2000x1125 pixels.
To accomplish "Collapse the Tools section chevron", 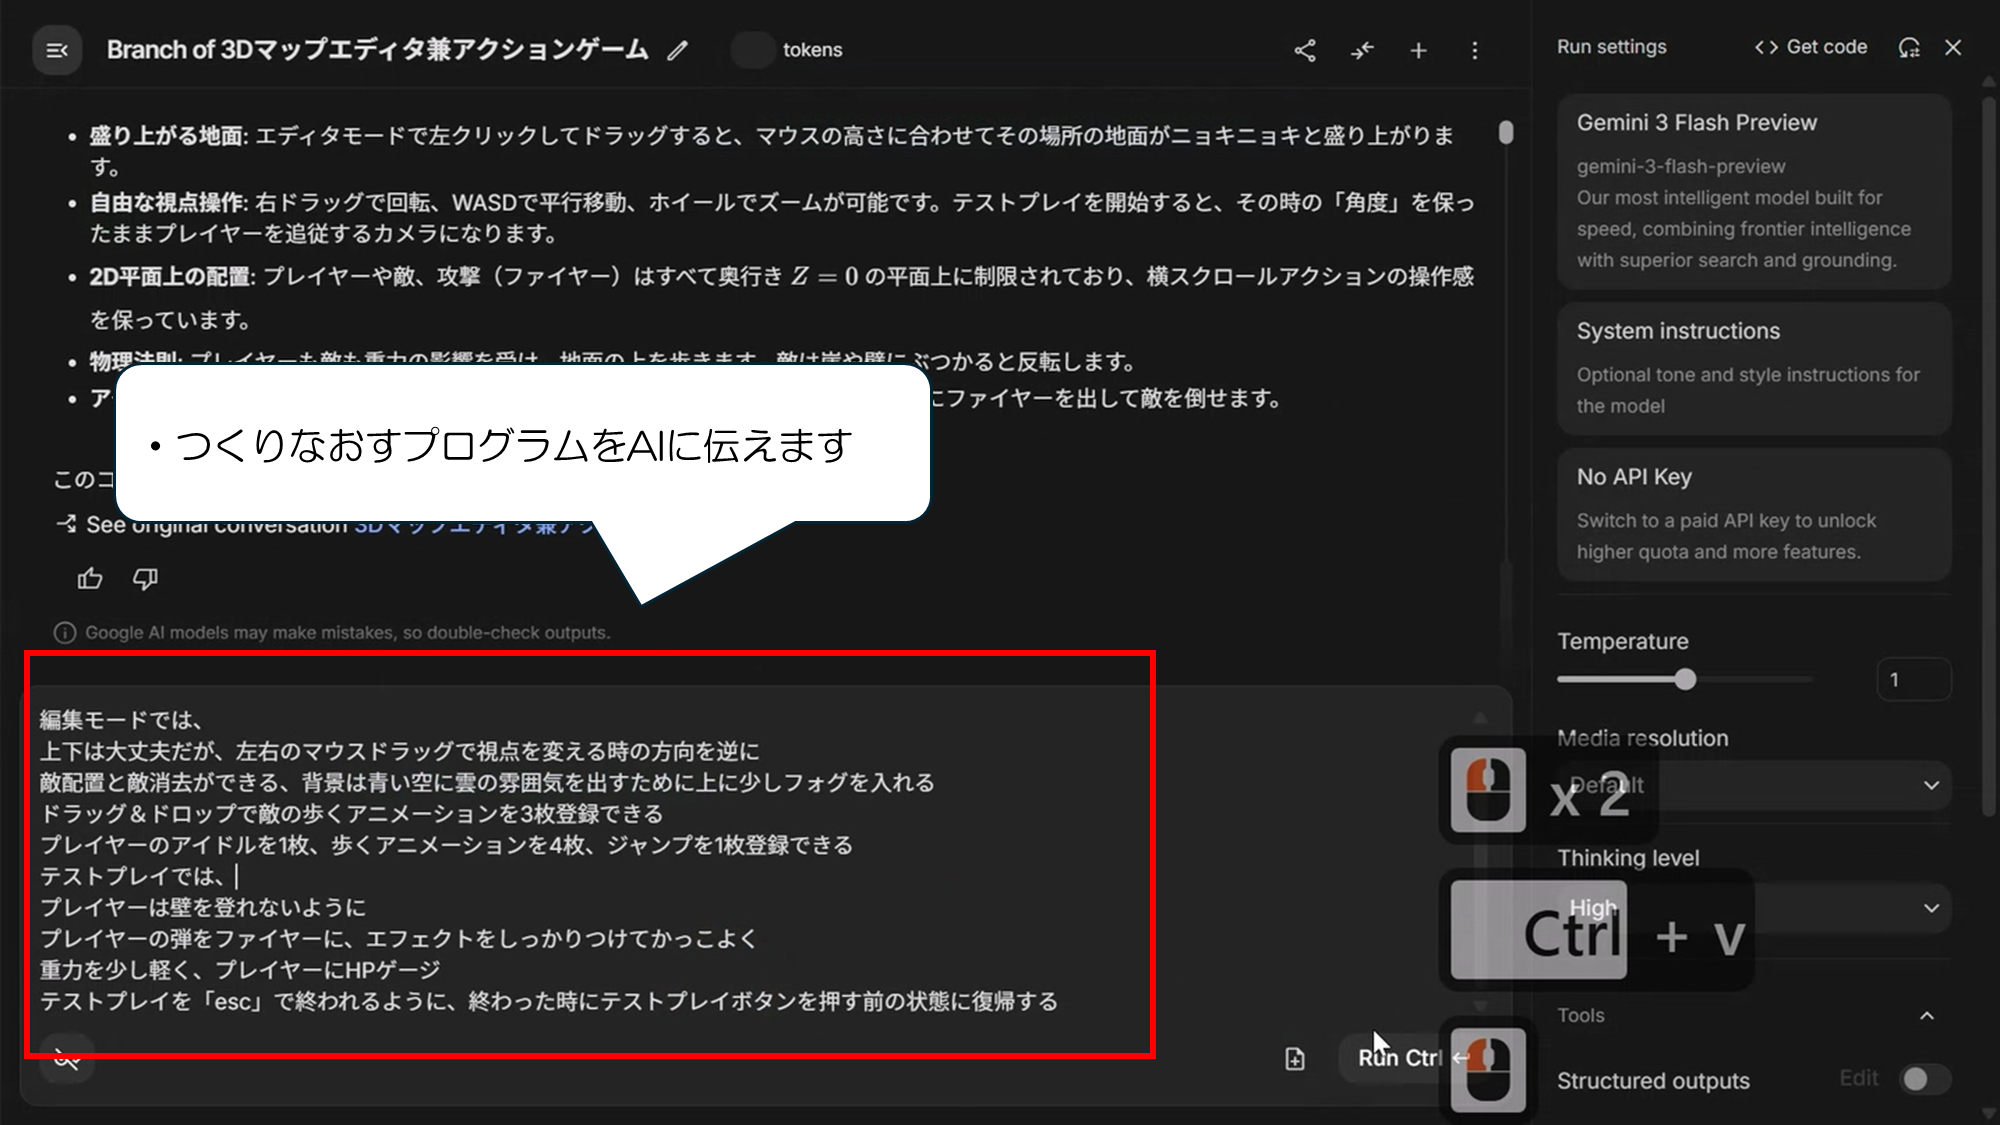I will [x=1927, y=1016].
